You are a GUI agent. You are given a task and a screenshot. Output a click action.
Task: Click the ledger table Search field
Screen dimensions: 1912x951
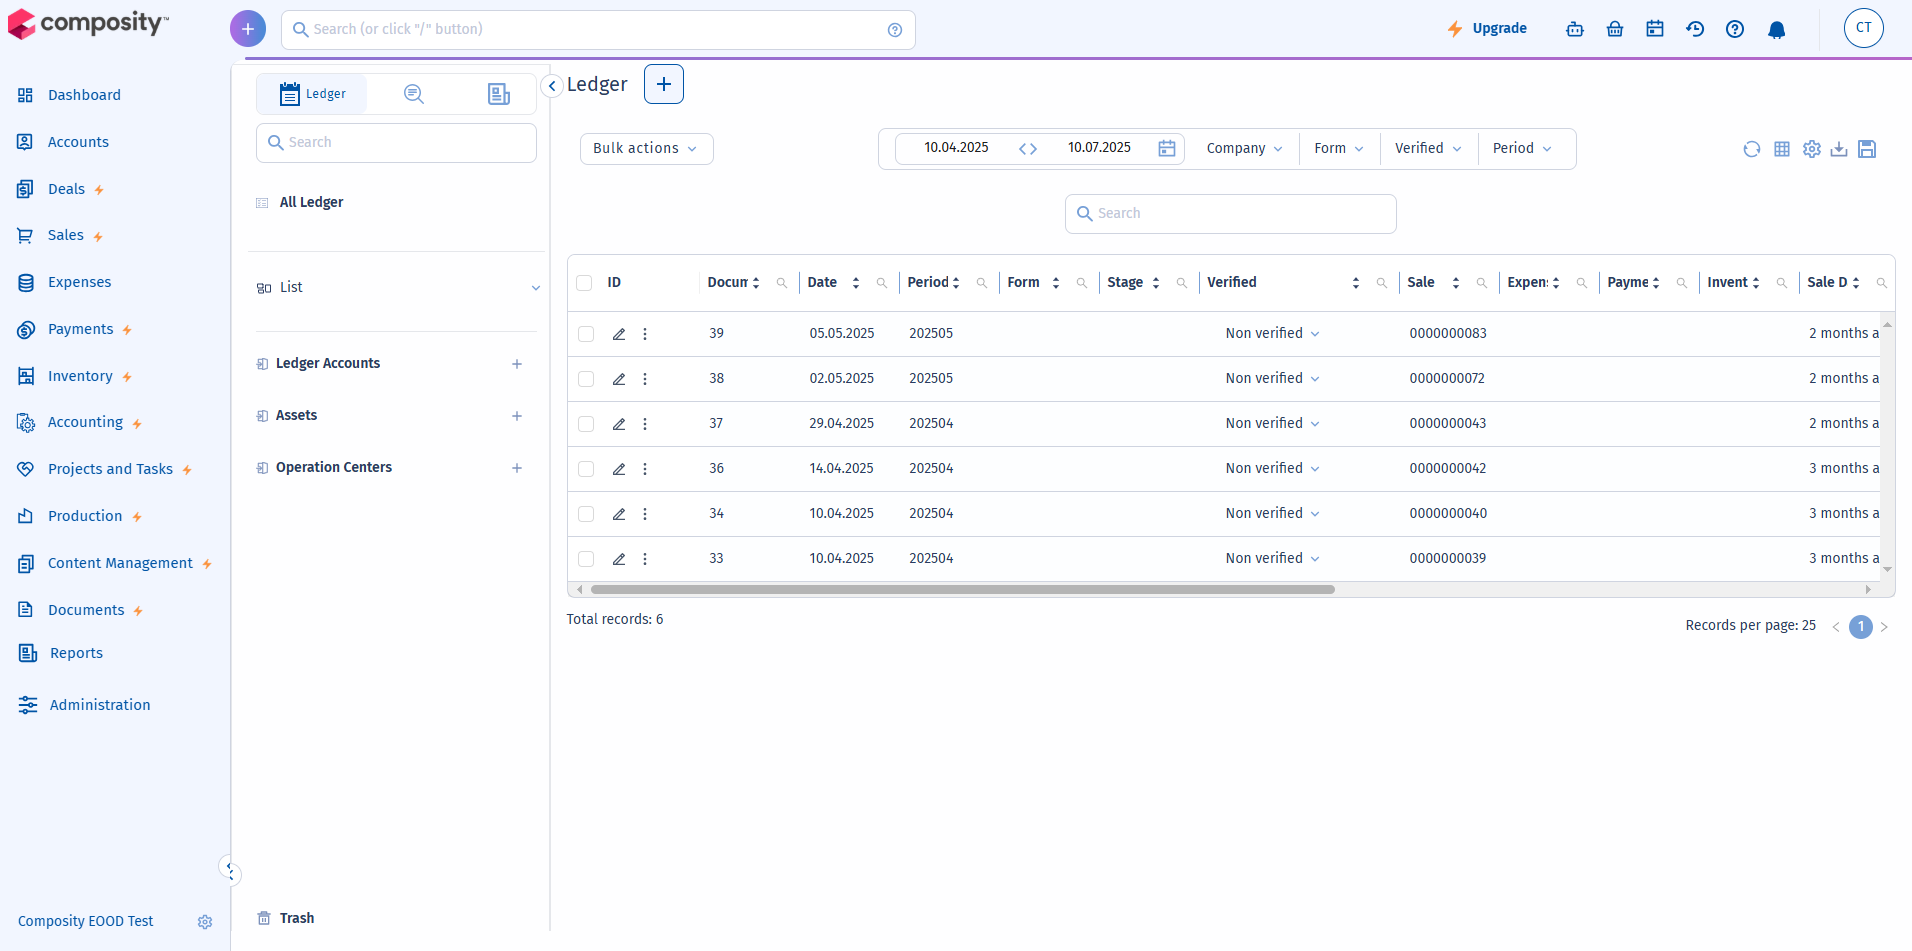coord(1231,214)
